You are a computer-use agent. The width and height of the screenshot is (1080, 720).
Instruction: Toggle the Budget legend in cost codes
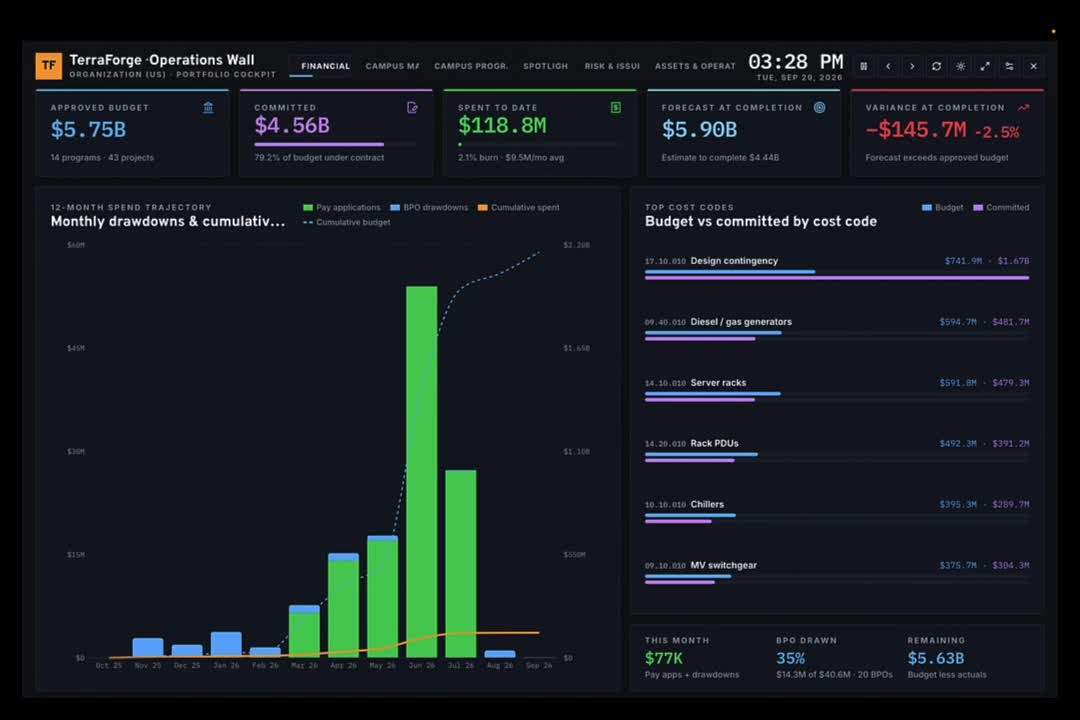click(x=942, y=207)
